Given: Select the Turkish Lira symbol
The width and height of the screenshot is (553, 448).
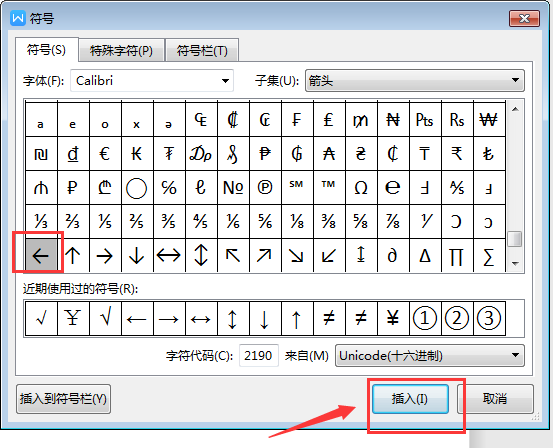Looking at the screenshot, I should pos(489,153).
